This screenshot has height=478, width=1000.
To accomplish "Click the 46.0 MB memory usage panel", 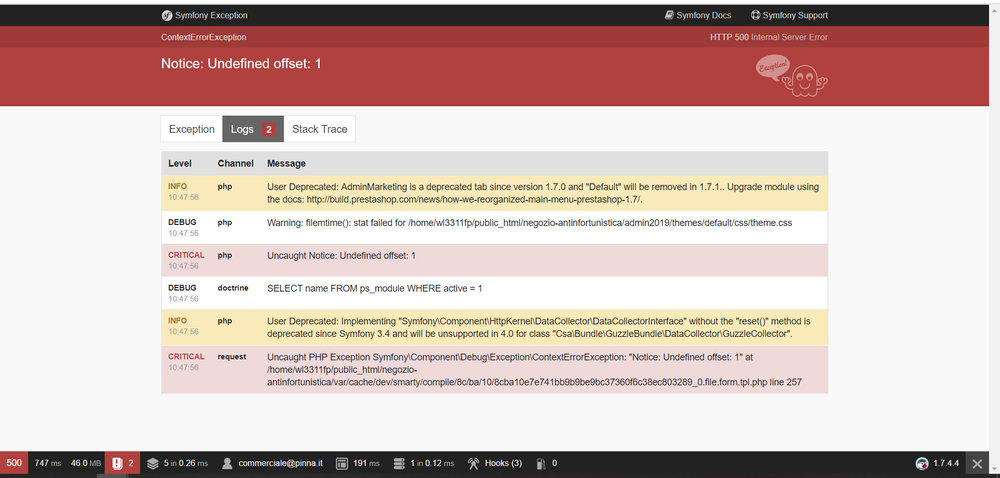I will tap(85, 463).
